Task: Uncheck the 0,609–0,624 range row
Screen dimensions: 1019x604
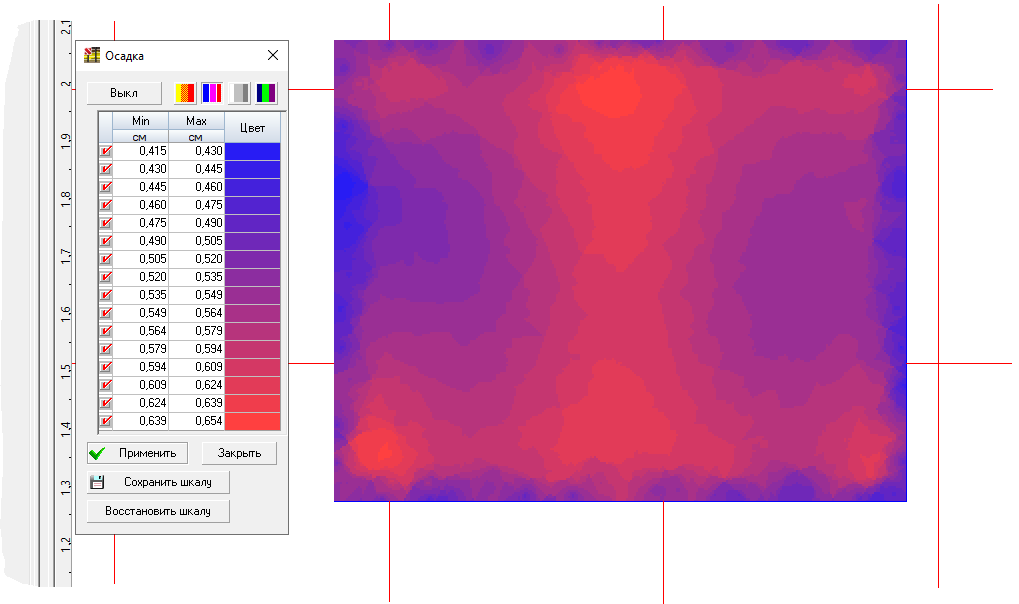Action: coord(105,385)
